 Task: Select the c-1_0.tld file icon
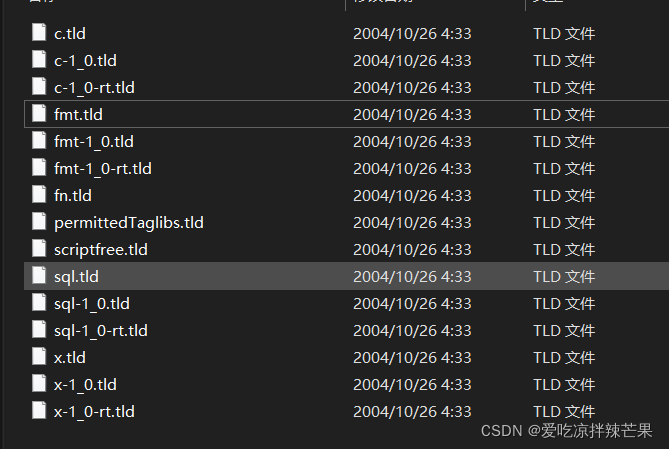pyautogui.click(x=39, y=60)
